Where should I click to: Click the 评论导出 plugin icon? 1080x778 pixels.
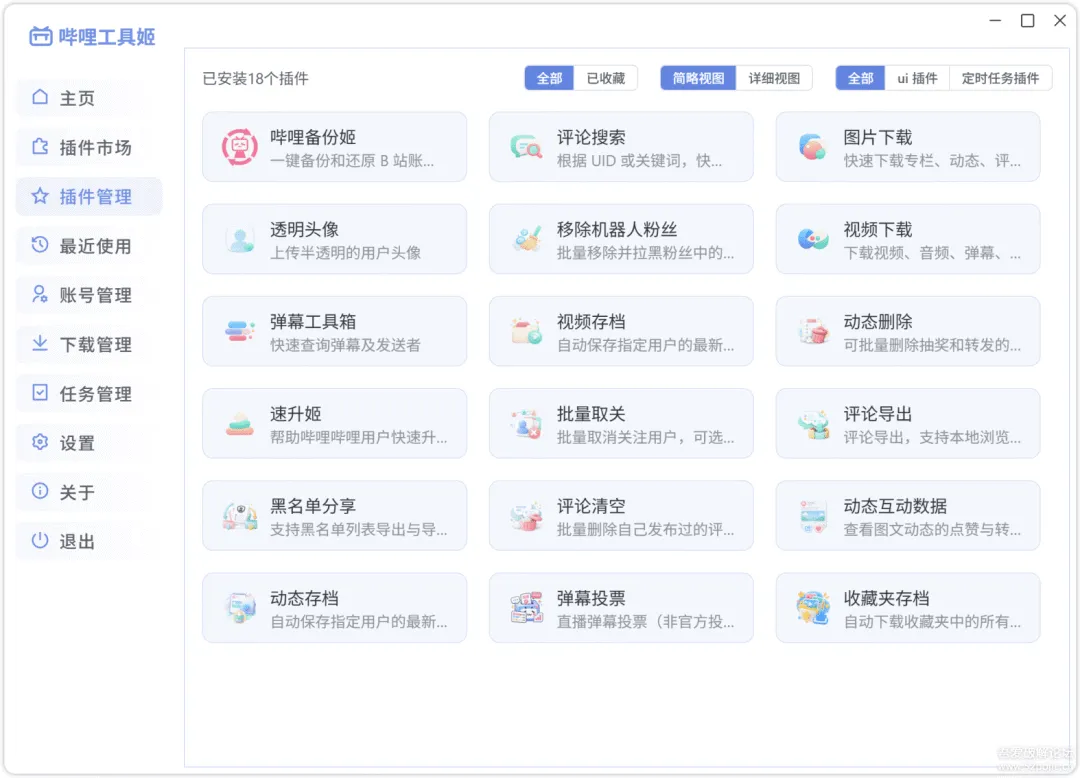tap(813, 423)
